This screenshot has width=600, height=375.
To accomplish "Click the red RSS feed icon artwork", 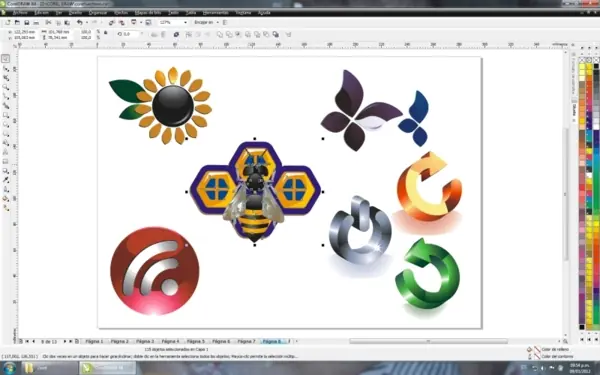I will 155,271.
